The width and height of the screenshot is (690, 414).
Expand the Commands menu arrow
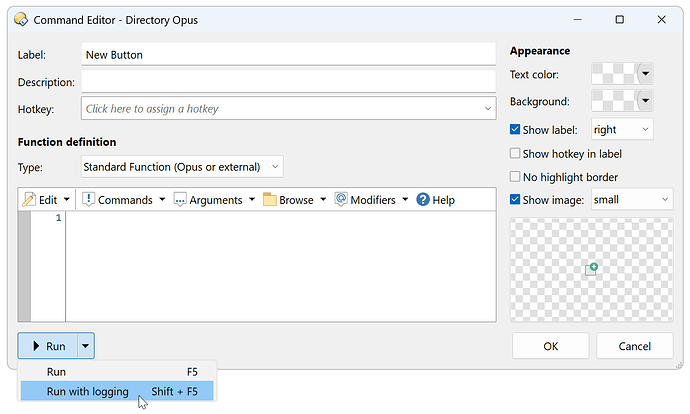click(x=162, y=199)
